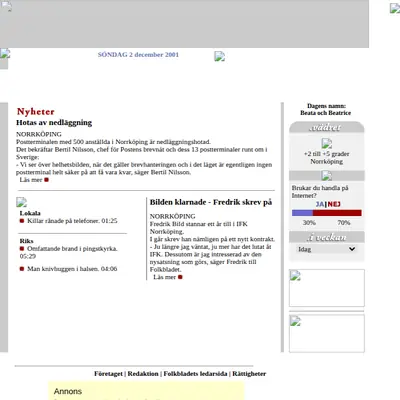Click the broken image above 'Lokala' section

[x=21, y=202]
